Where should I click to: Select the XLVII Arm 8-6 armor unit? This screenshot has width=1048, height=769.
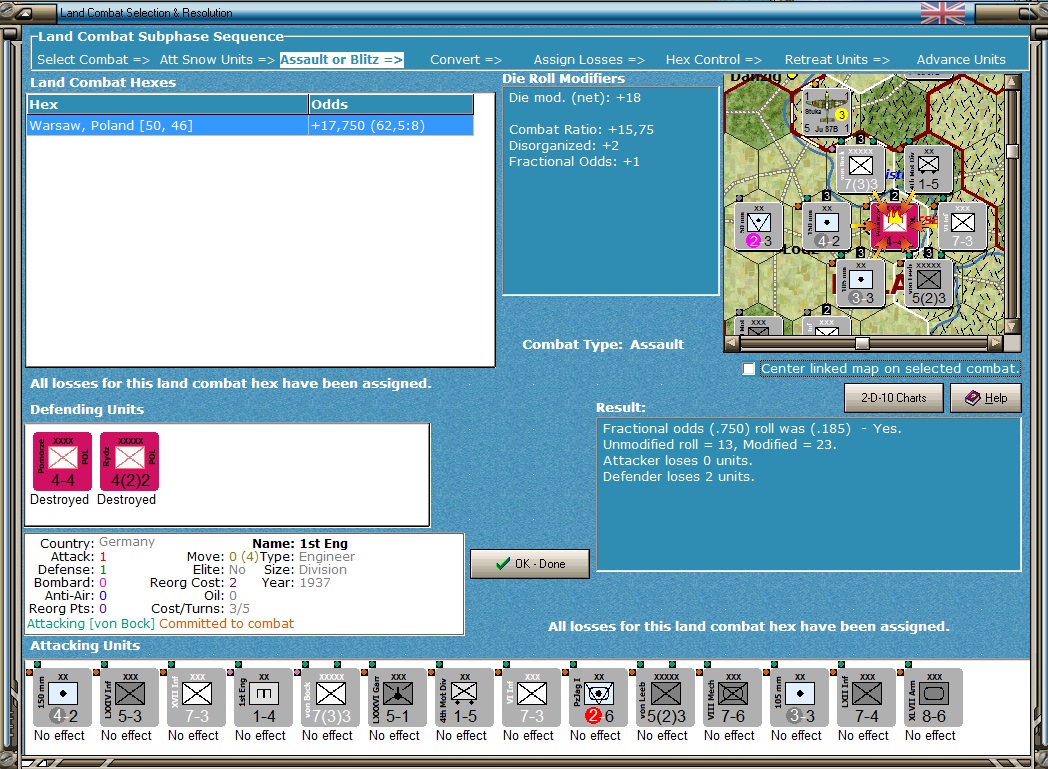coord(934,698)
